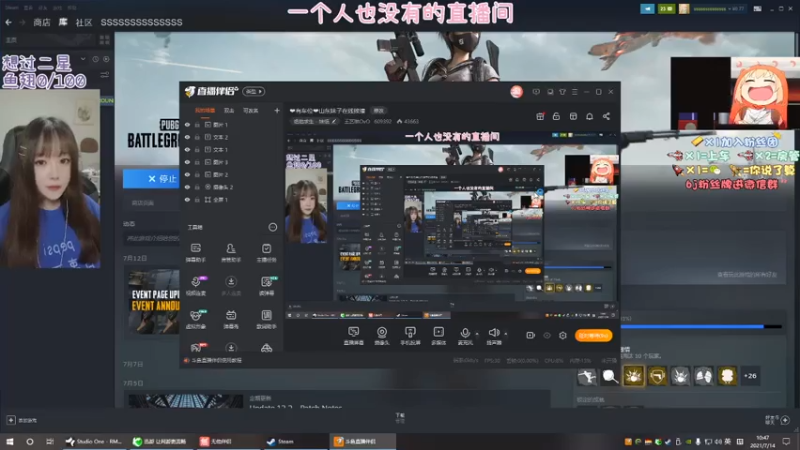Image resolution: width=800 pixels, height=450 pixels.
Task: Open the stream settings gear icon
Action: pyautogui.click(x=563, y=335)
